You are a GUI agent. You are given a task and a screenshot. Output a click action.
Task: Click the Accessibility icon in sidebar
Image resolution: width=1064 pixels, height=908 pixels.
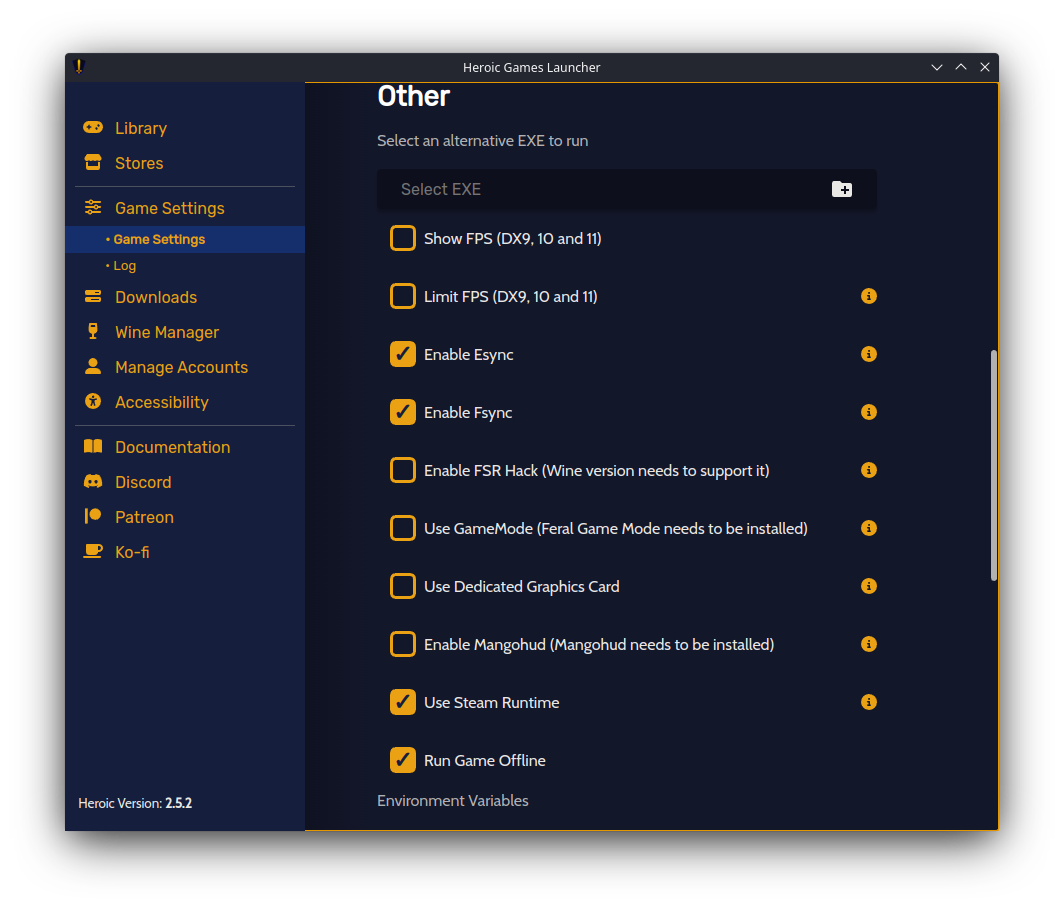pyautogui.click(x=93, y=401)
